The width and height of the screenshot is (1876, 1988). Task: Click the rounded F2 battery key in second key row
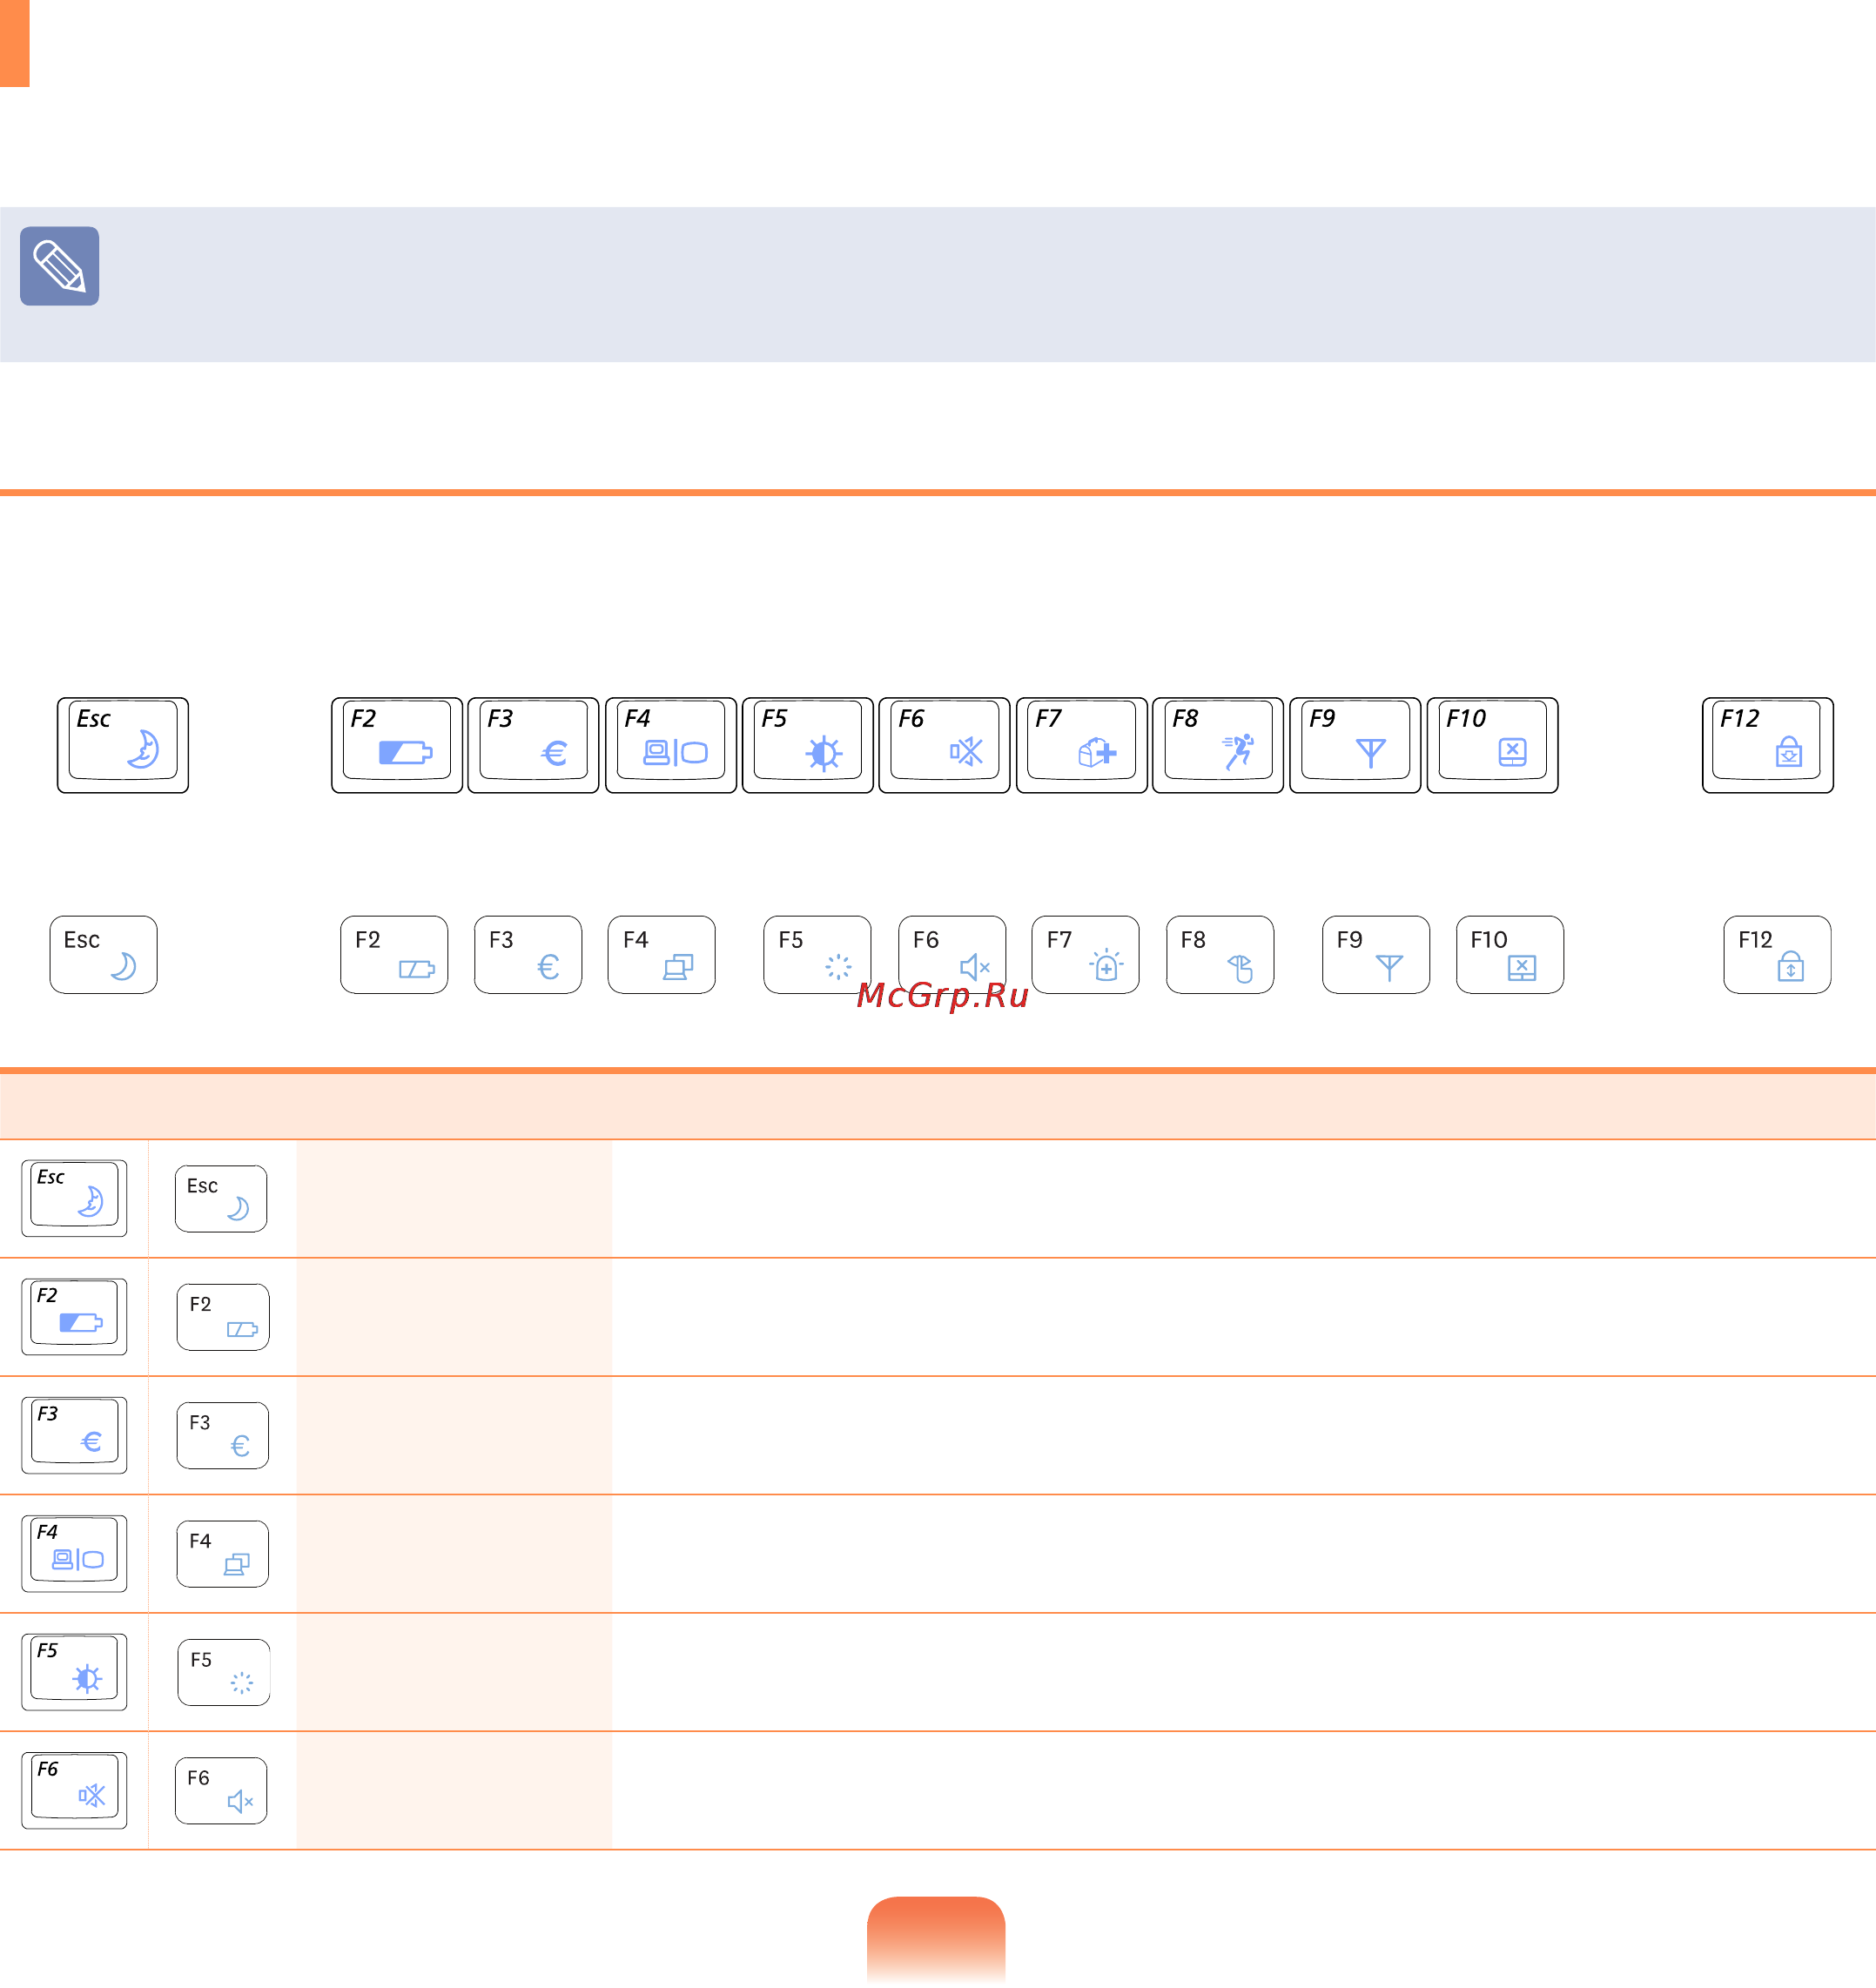tap(394, 954)
